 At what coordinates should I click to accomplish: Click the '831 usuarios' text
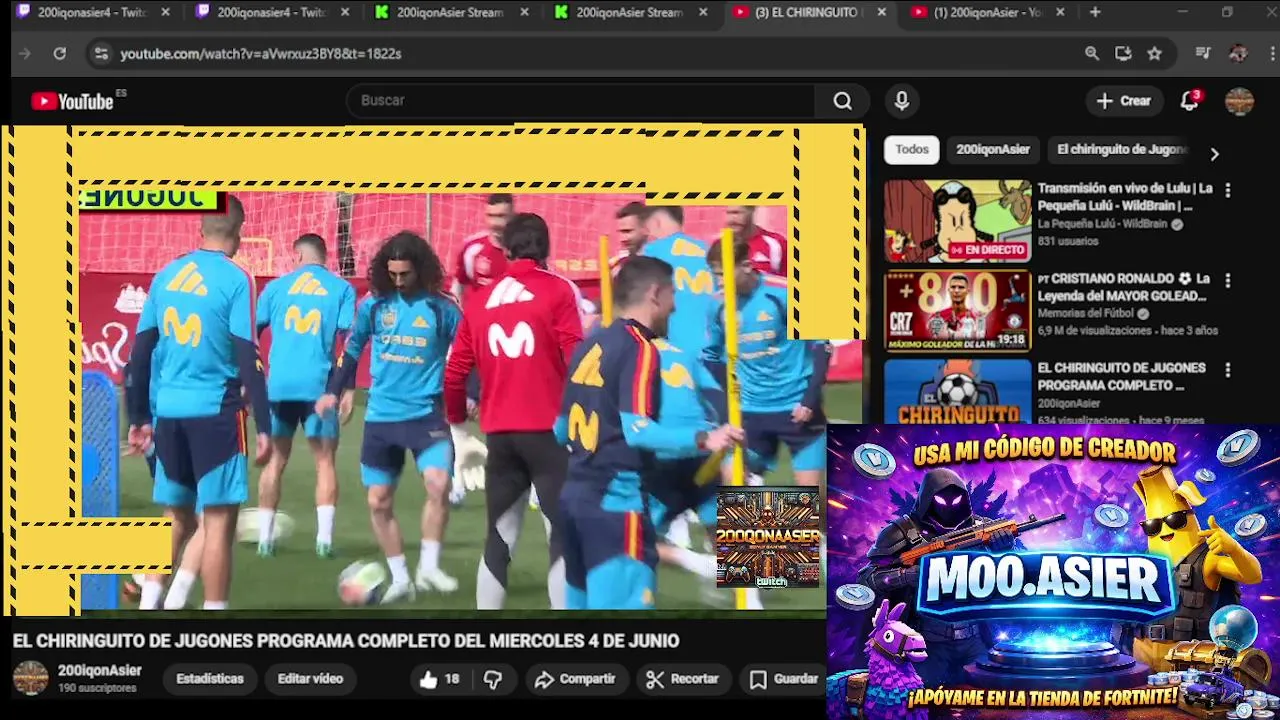[1067, 241]
